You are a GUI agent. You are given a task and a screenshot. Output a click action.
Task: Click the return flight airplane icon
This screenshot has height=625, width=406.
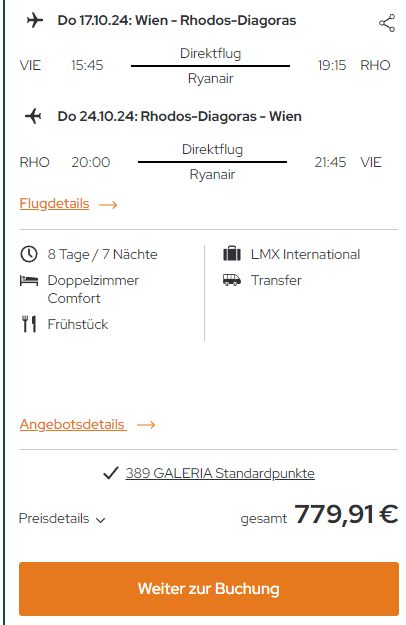pyautogui.click(x=33, y=116)
